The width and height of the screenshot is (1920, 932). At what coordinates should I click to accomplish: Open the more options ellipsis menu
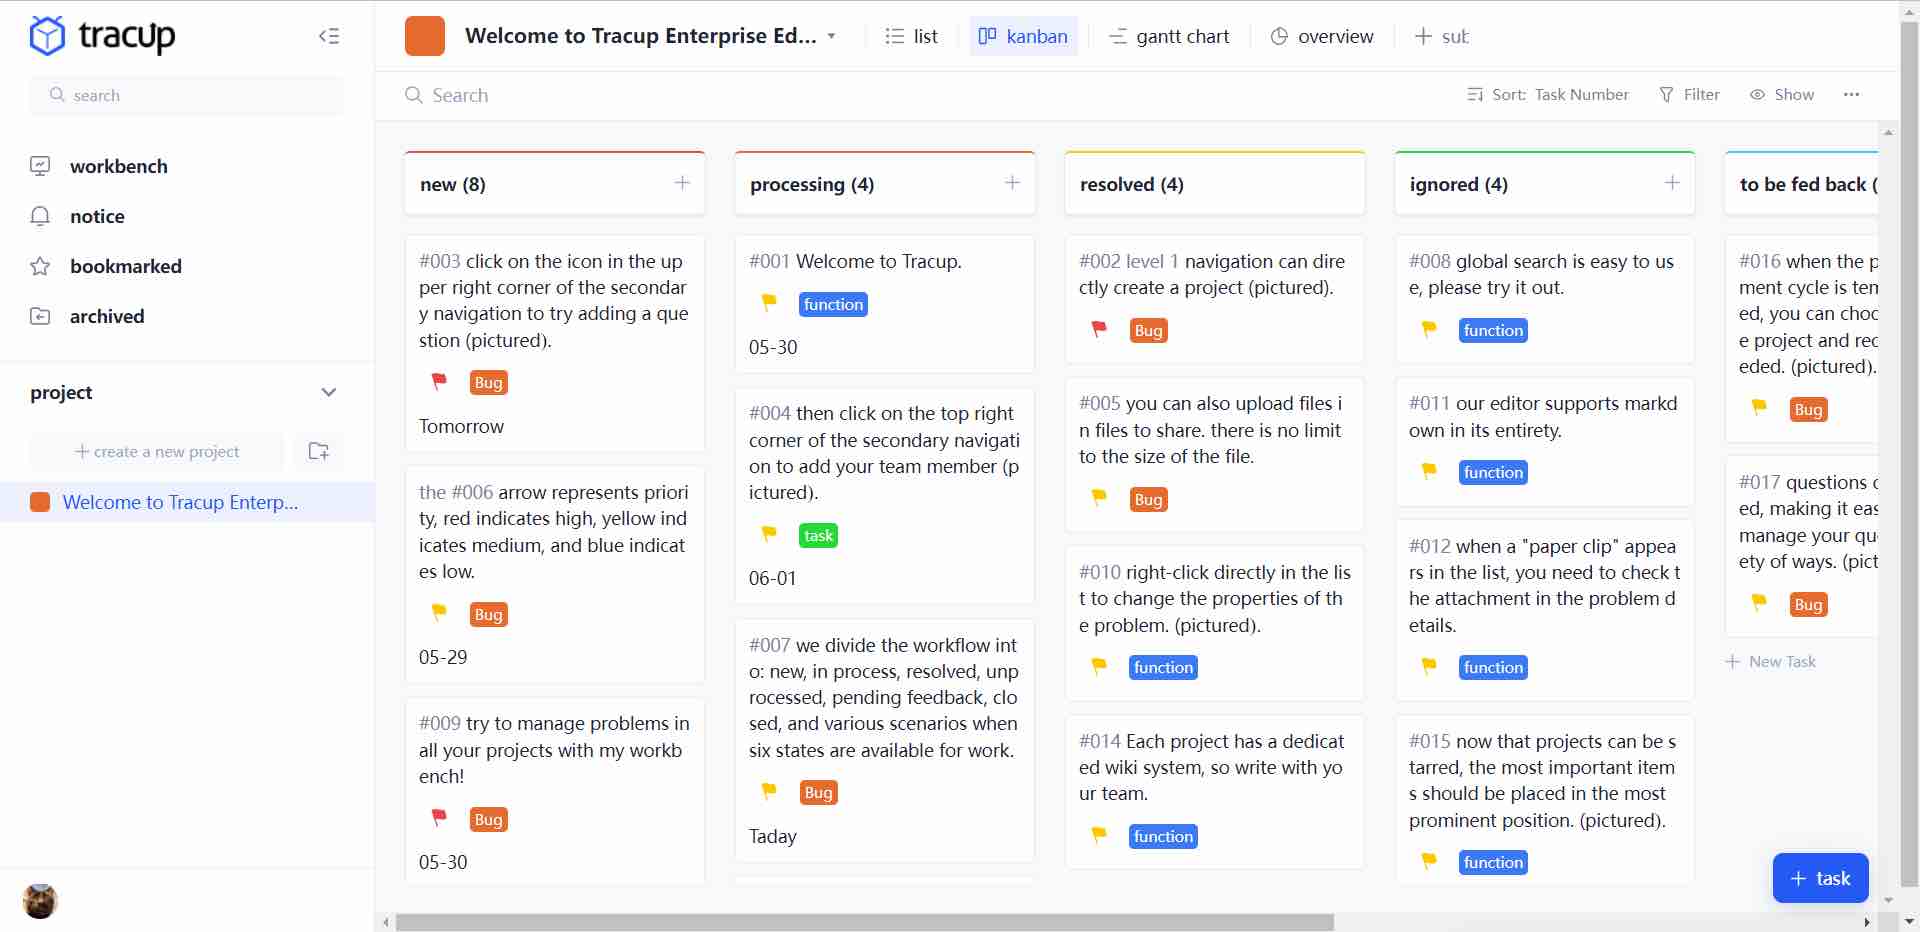point(1851,94)
